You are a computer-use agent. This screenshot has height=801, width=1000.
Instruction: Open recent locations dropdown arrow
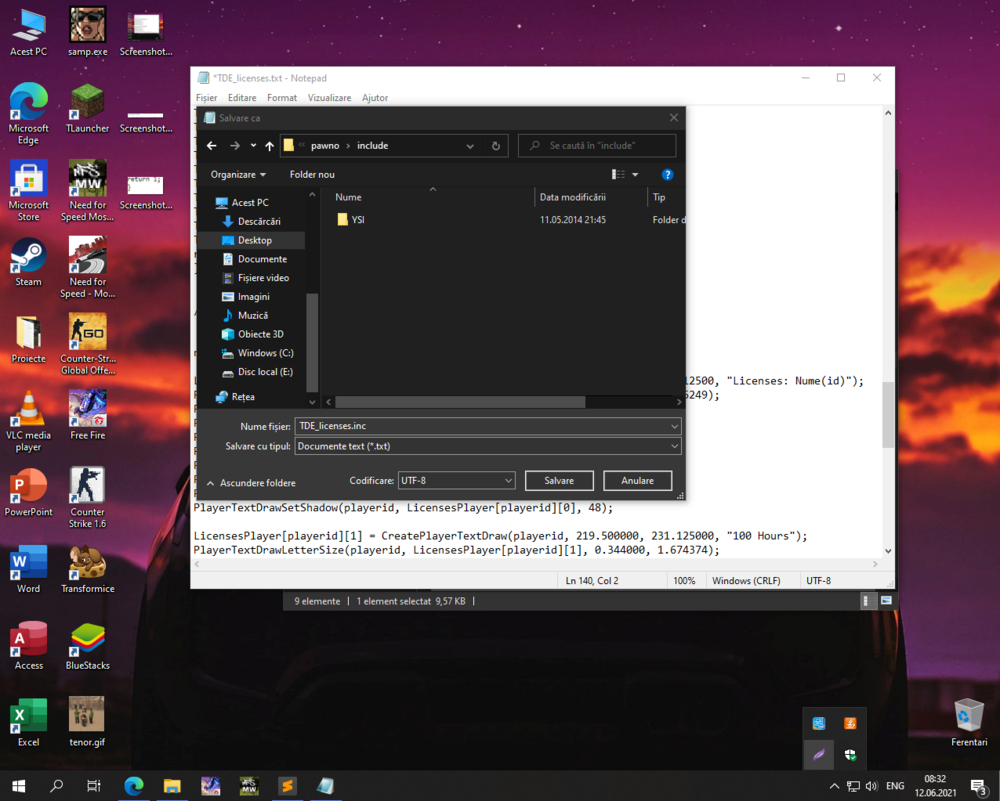pyautogui.click(x=253, y=146)
